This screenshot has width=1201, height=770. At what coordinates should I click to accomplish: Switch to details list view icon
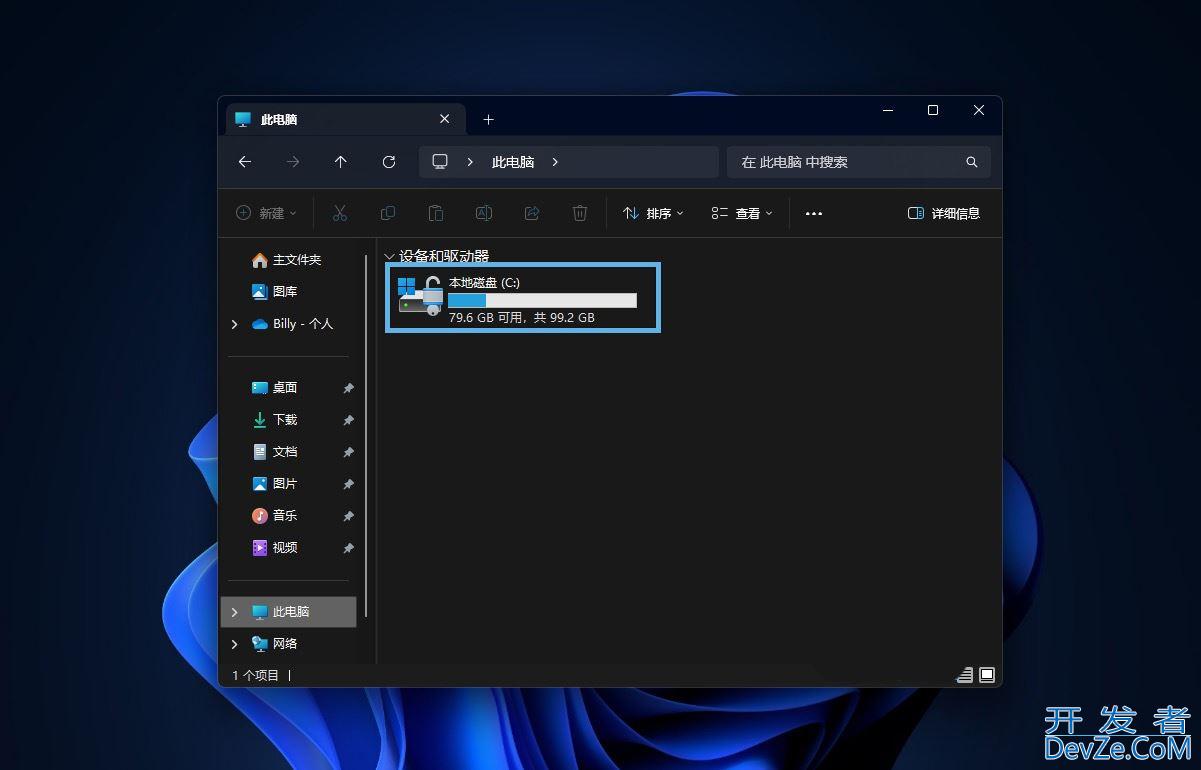pyautogui.click(x=965, y=675)
